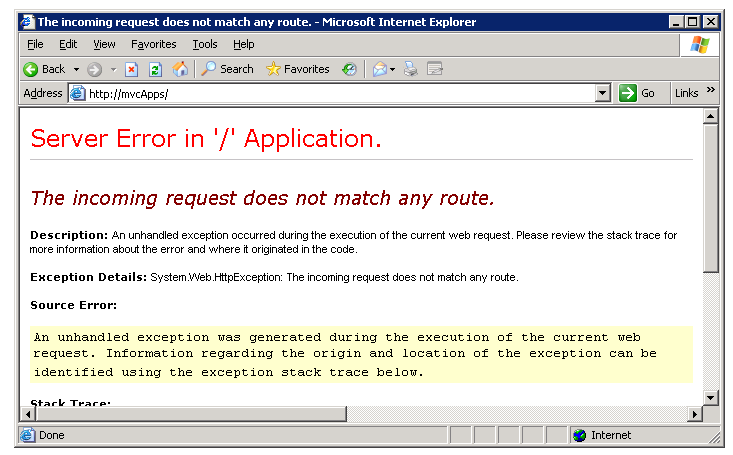The height and width of the screenshot is (455, 733).
Task: Open the Favorites star toolbar button
Action: tap(298, 69)
